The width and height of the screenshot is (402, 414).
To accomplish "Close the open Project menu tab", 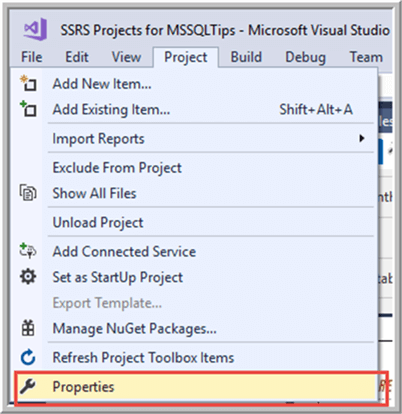I will (x=186, y=57).
